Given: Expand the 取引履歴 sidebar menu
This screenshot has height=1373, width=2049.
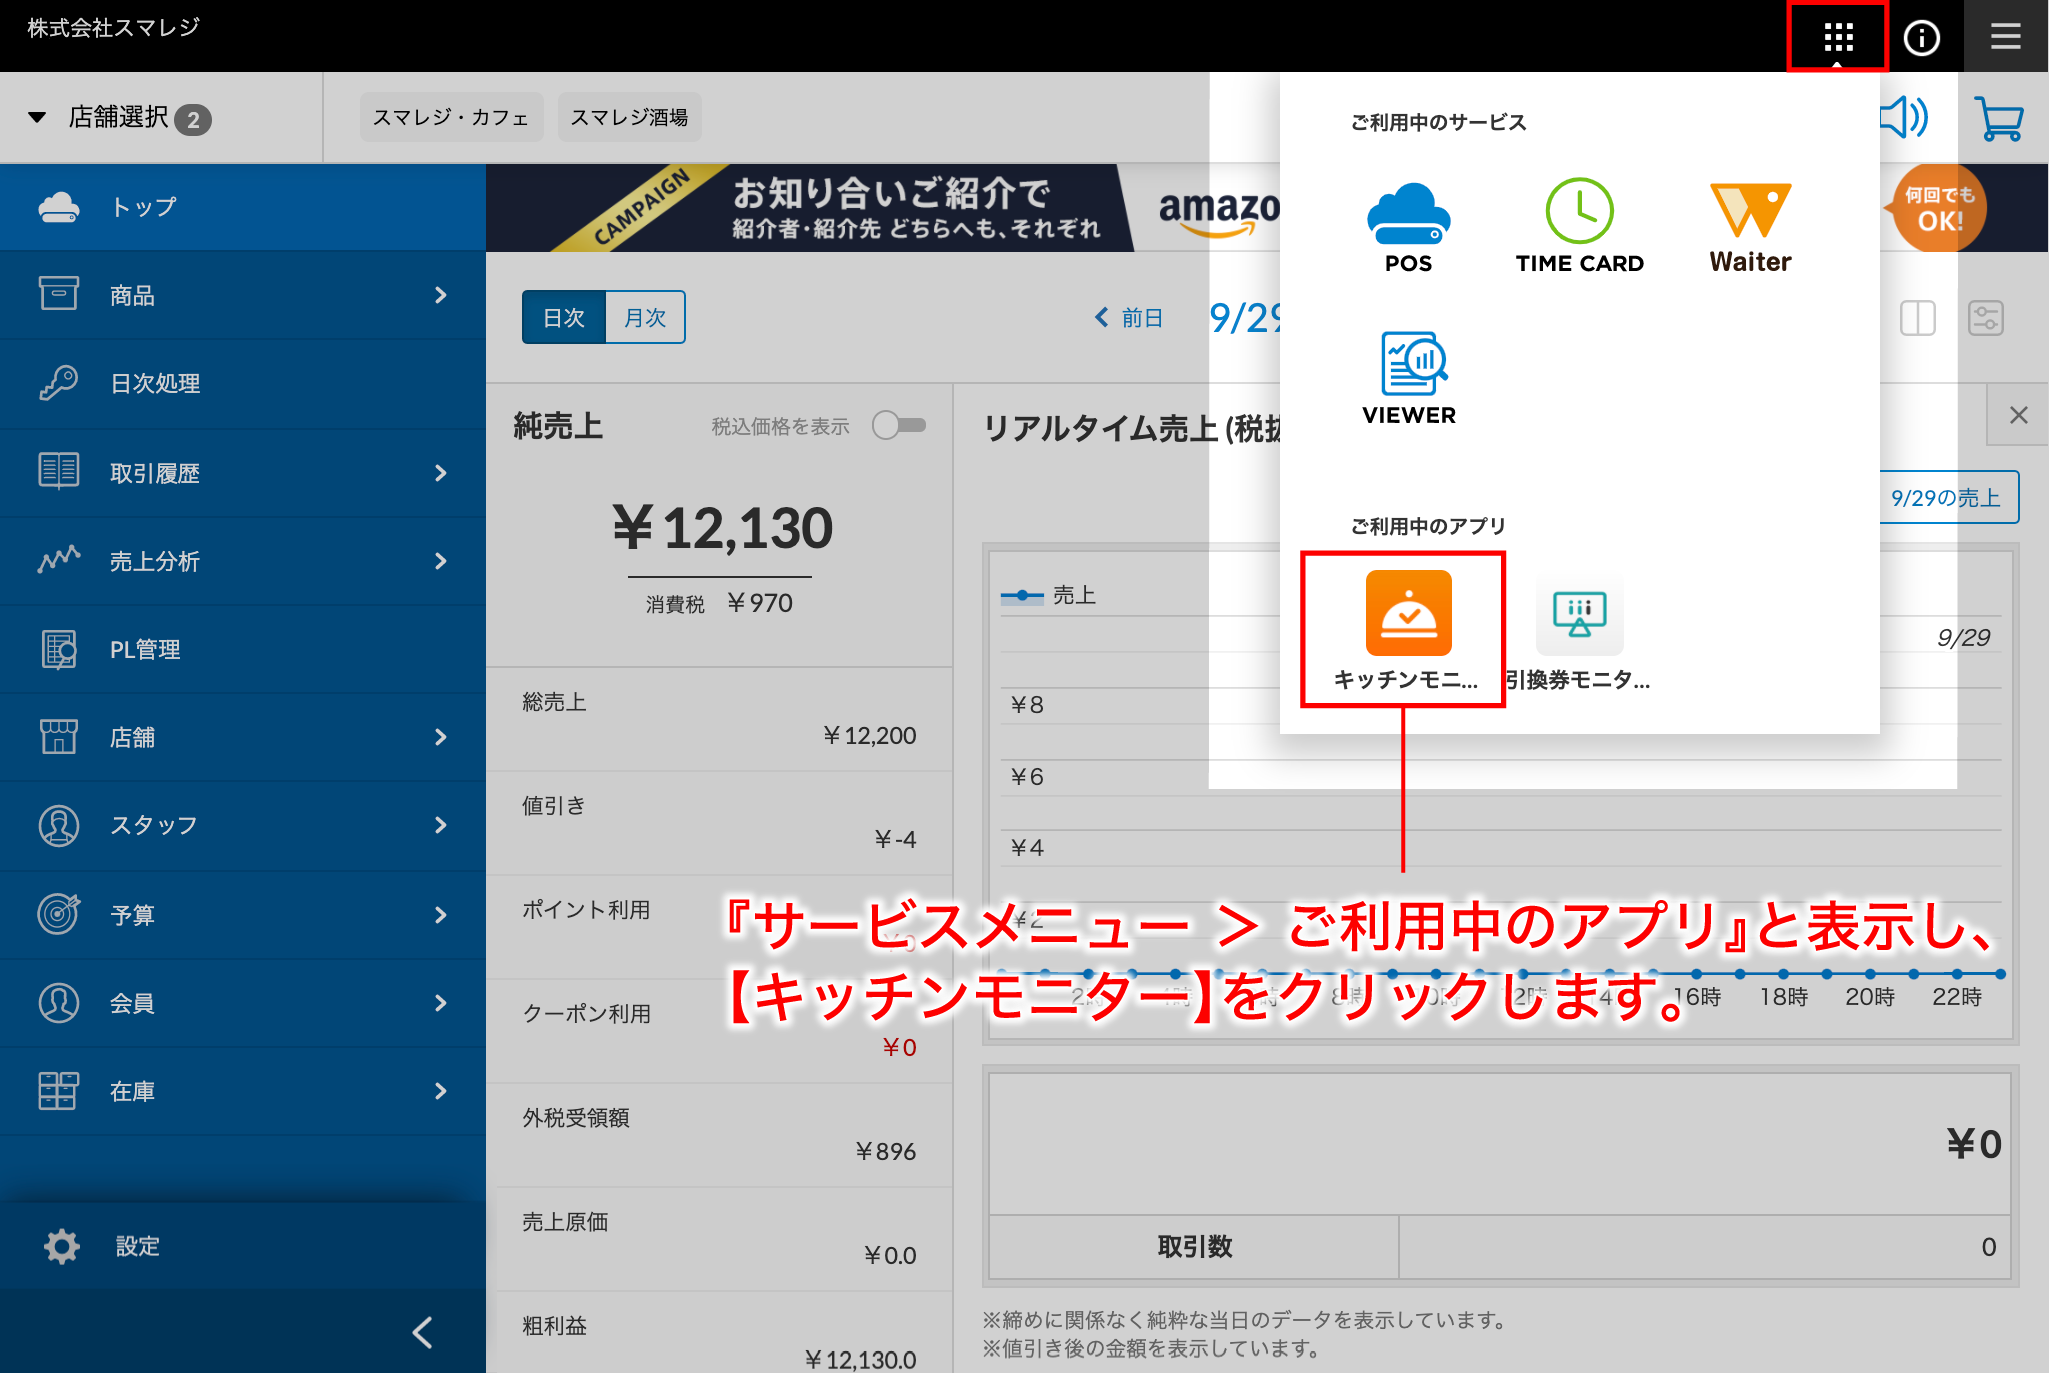Looking at the screenshot, I should (243, 473).
